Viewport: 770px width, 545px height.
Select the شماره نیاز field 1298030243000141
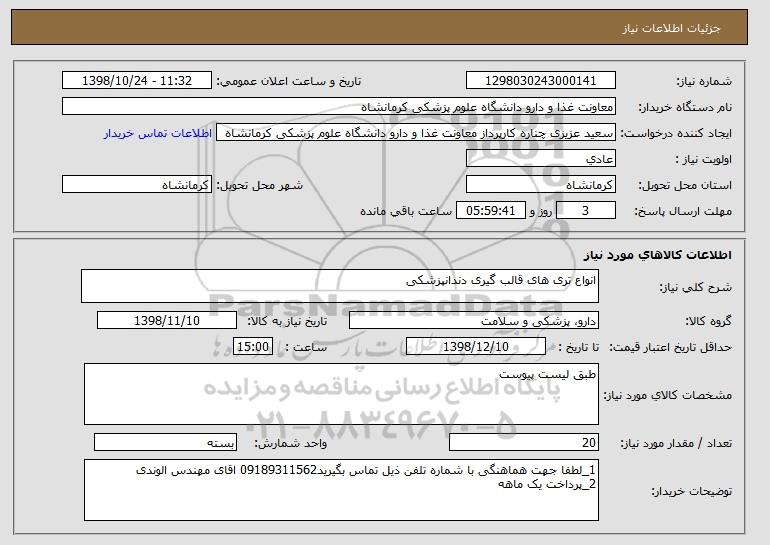pyautogui.click(x=541, y=81)
